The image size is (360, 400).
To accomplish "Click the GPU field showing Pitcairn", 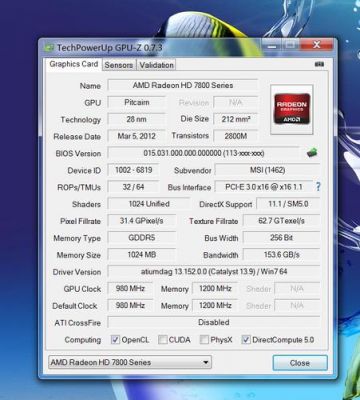I will tap(137, 102).
